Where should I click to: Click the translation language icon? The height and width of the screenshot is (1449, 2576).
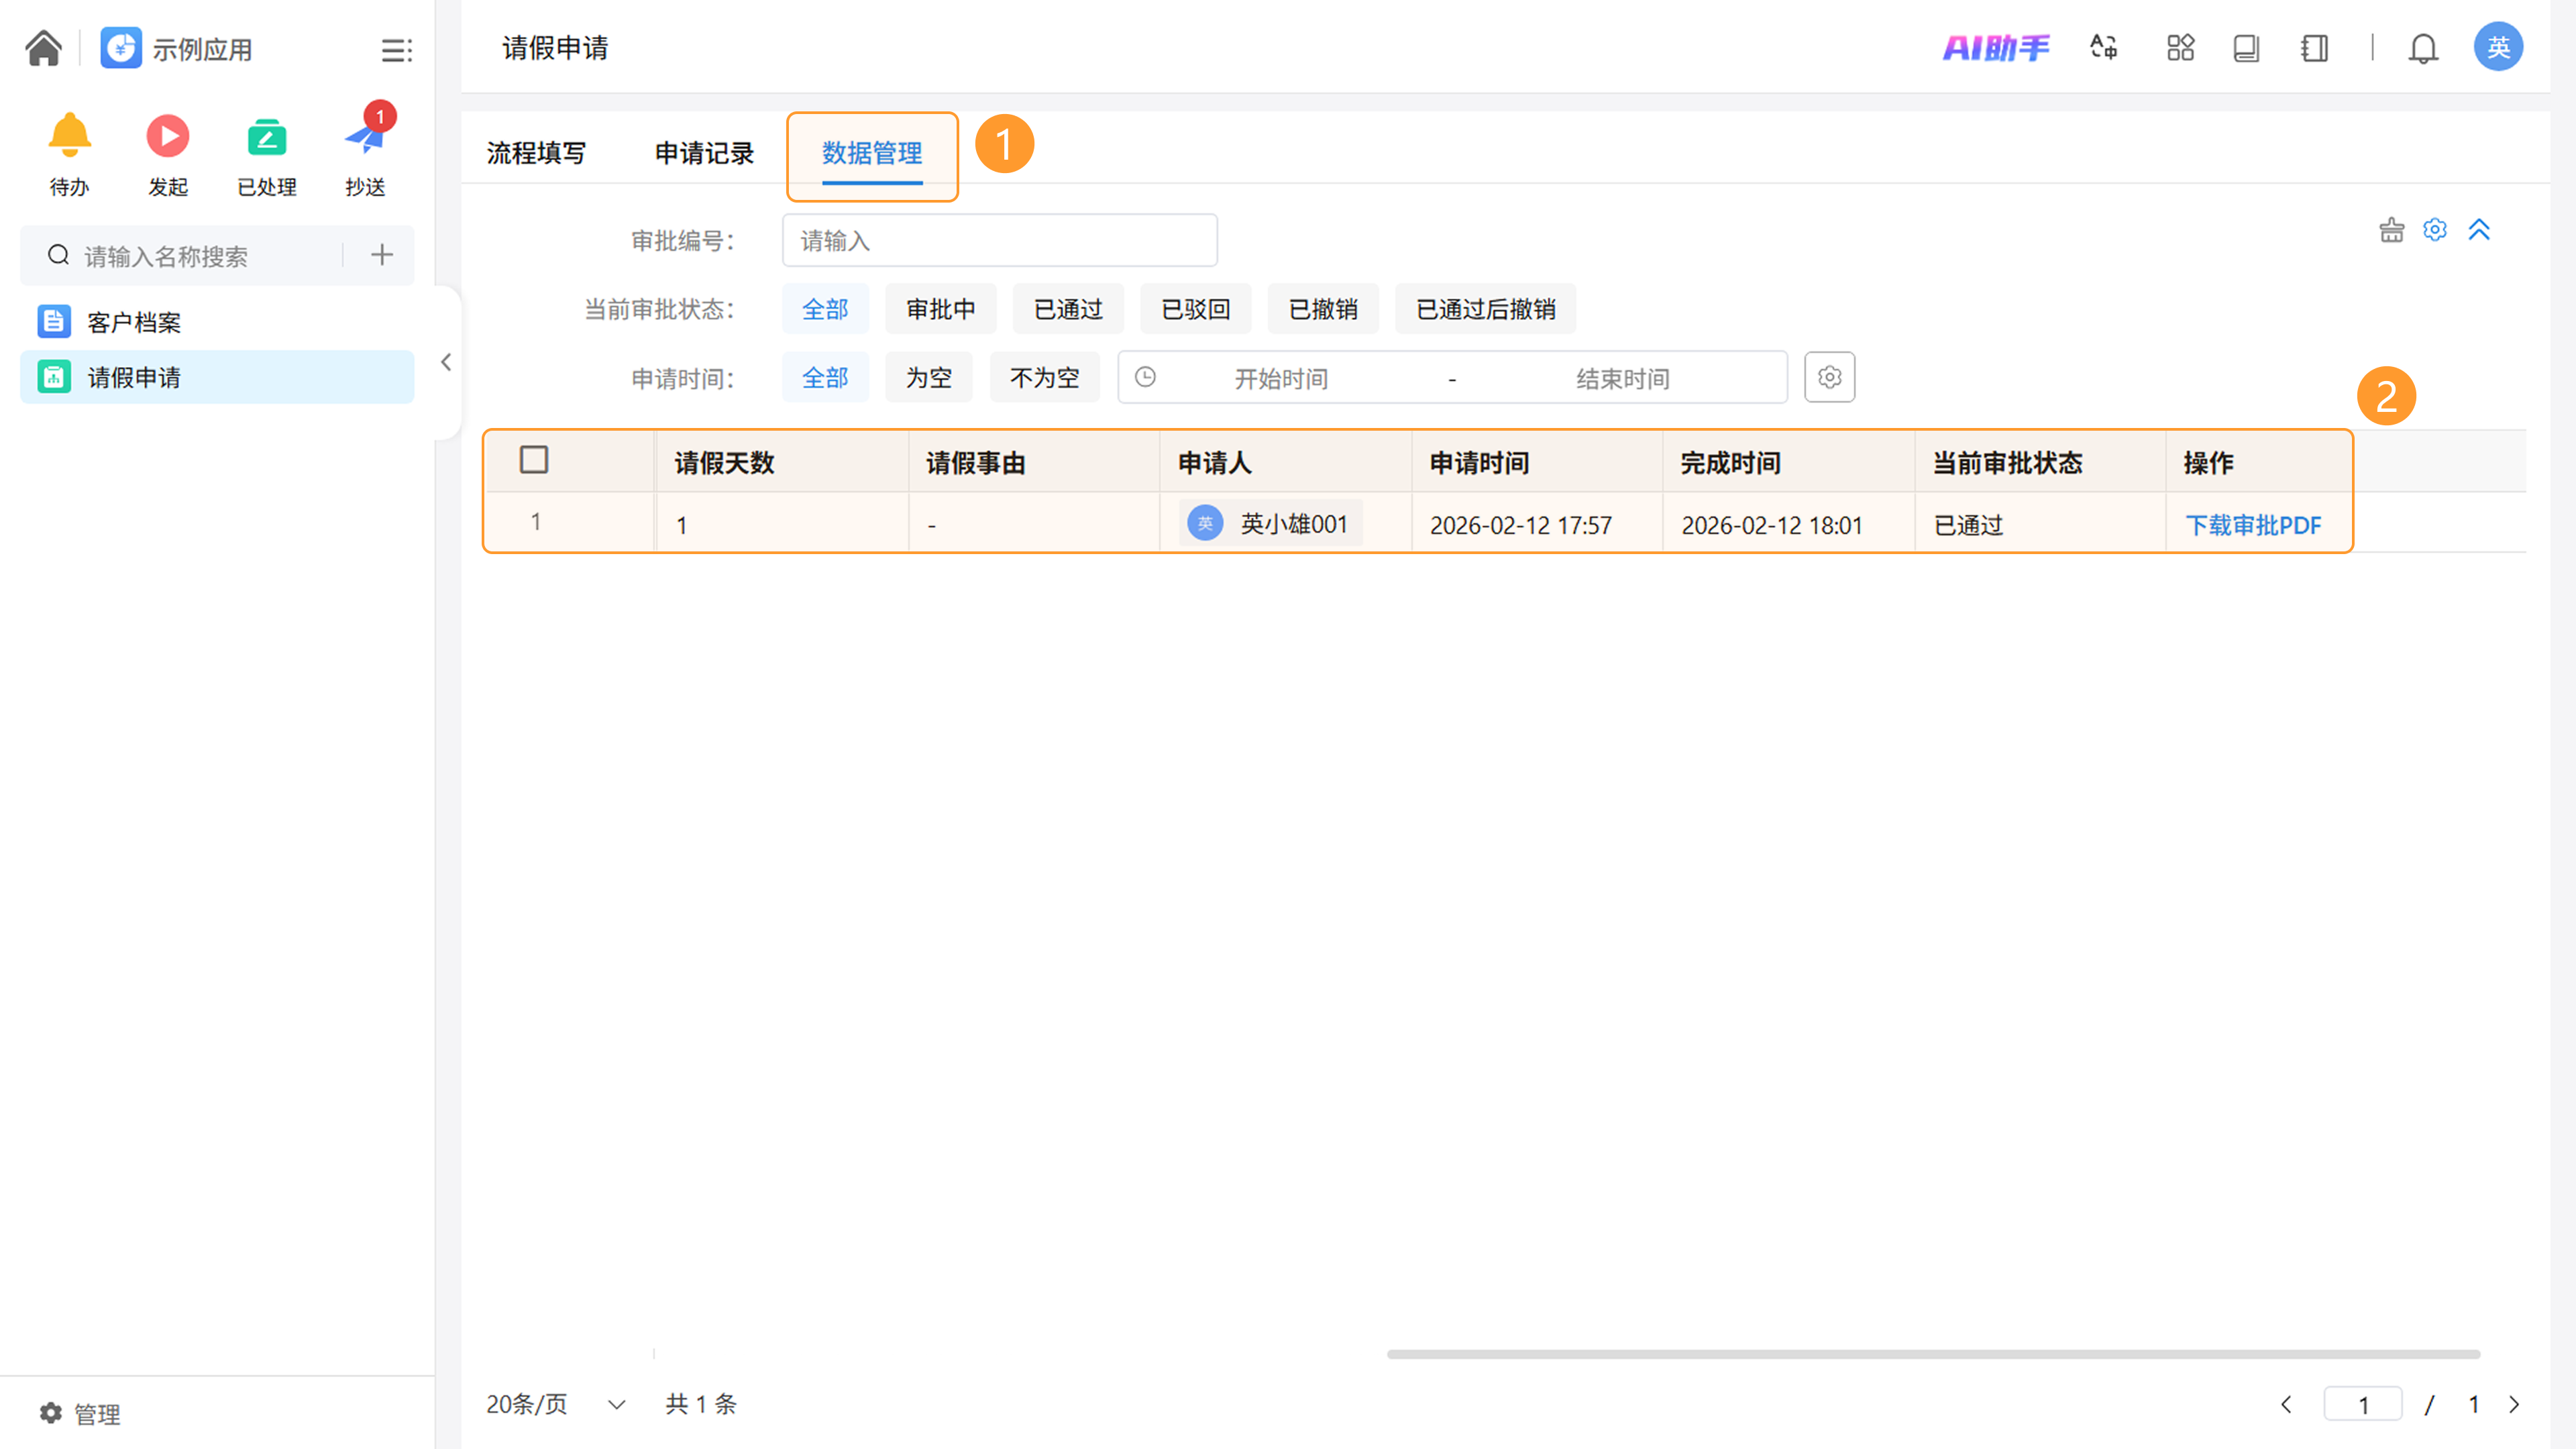point(2104,48)
